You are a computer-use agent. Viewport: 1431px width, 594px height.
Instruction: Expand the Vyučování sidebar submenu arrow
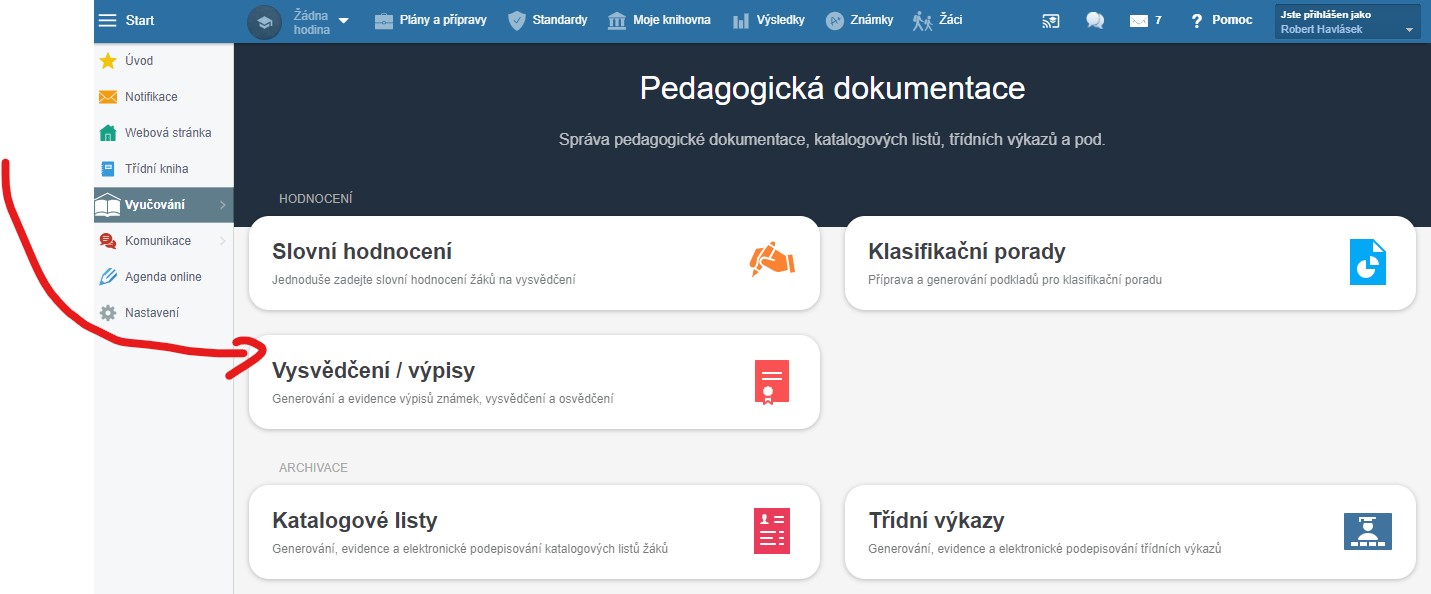[222, 205]
